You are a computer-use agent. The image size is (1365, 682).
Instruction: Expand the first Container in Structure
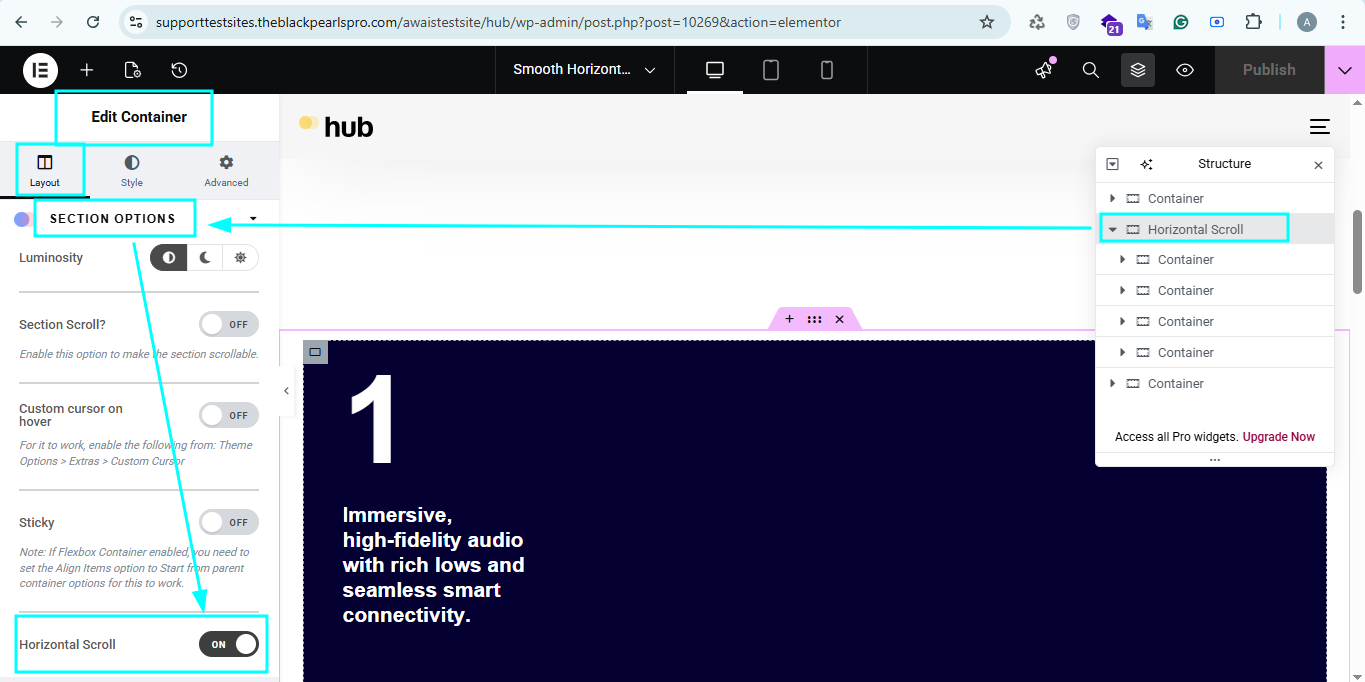pos(1112,198)
